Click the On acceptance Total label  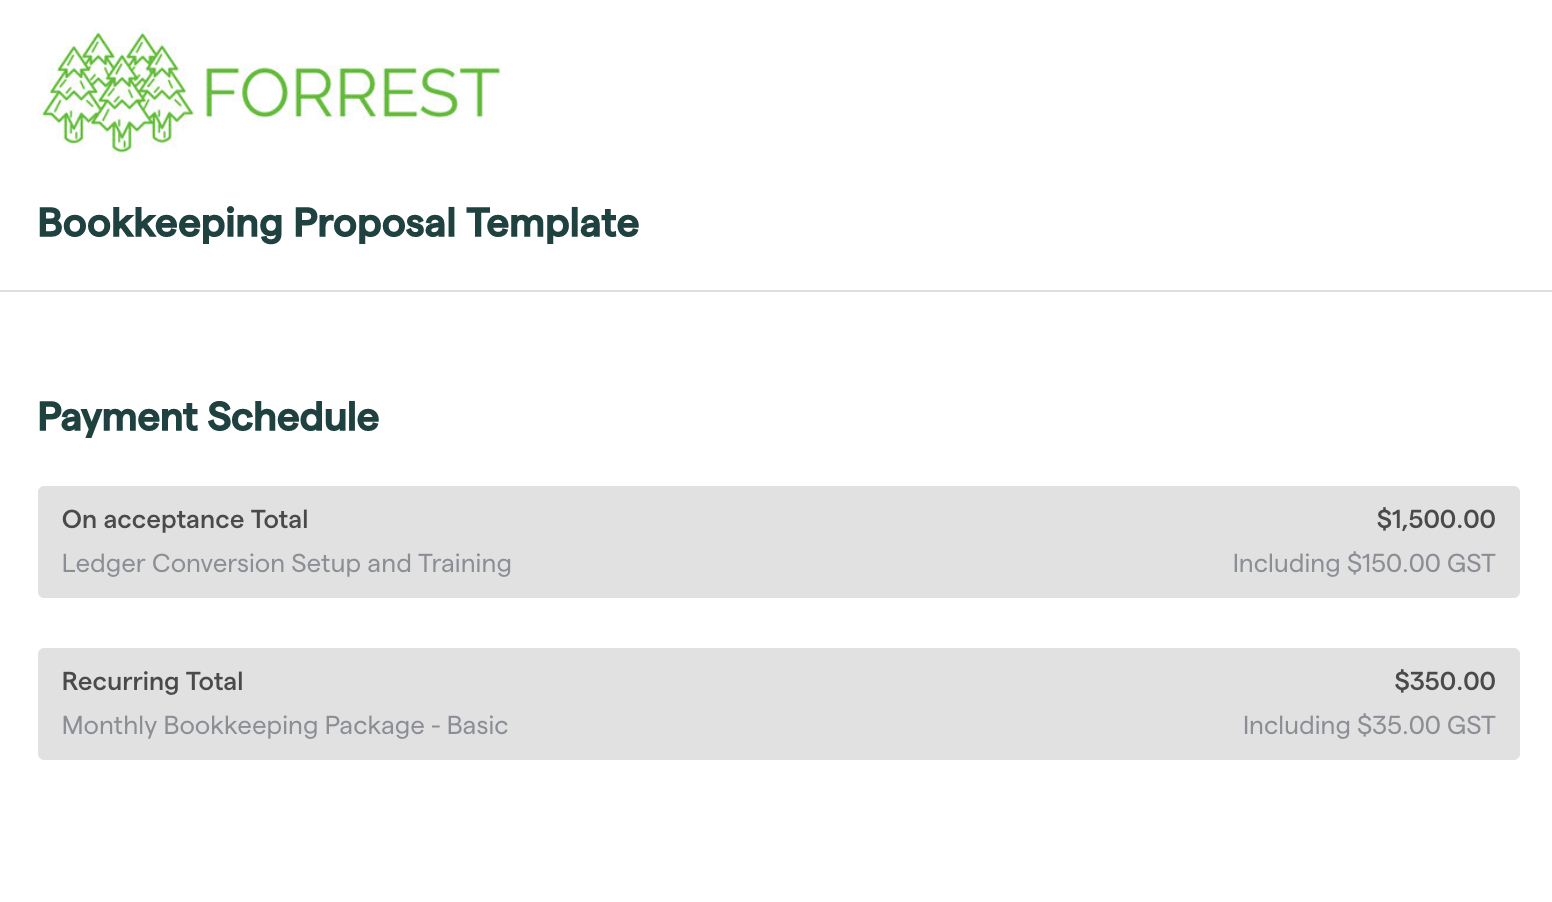coord(185,520)
